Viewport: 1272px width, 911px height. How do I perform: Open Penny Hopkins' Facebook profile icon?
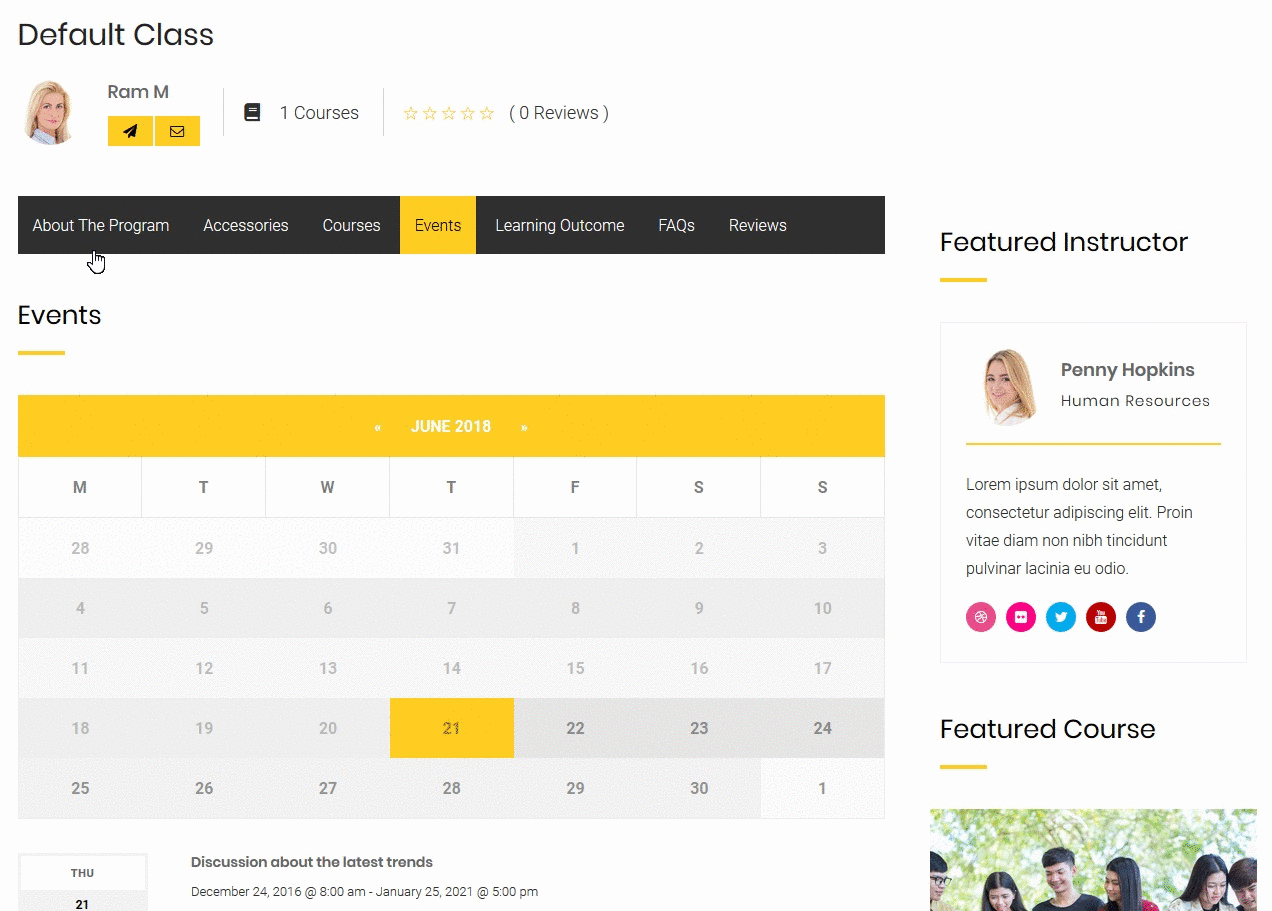(x=1141, y=617)
